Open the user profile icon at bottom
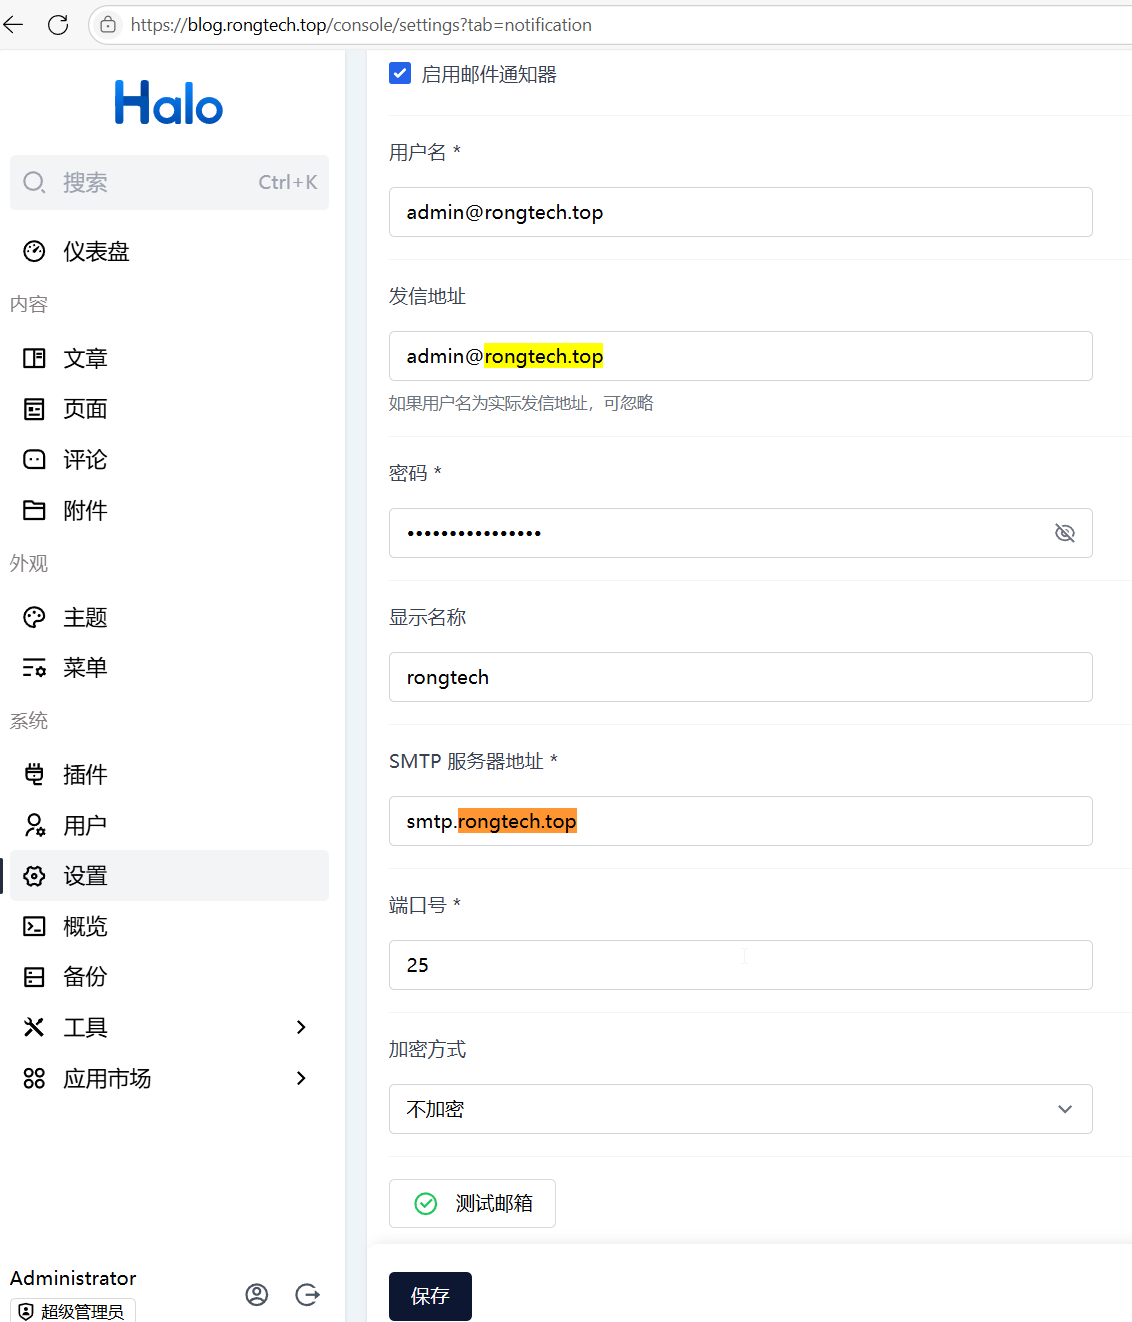Viewport: 1132px width, 1322px height. point(257,1295)
